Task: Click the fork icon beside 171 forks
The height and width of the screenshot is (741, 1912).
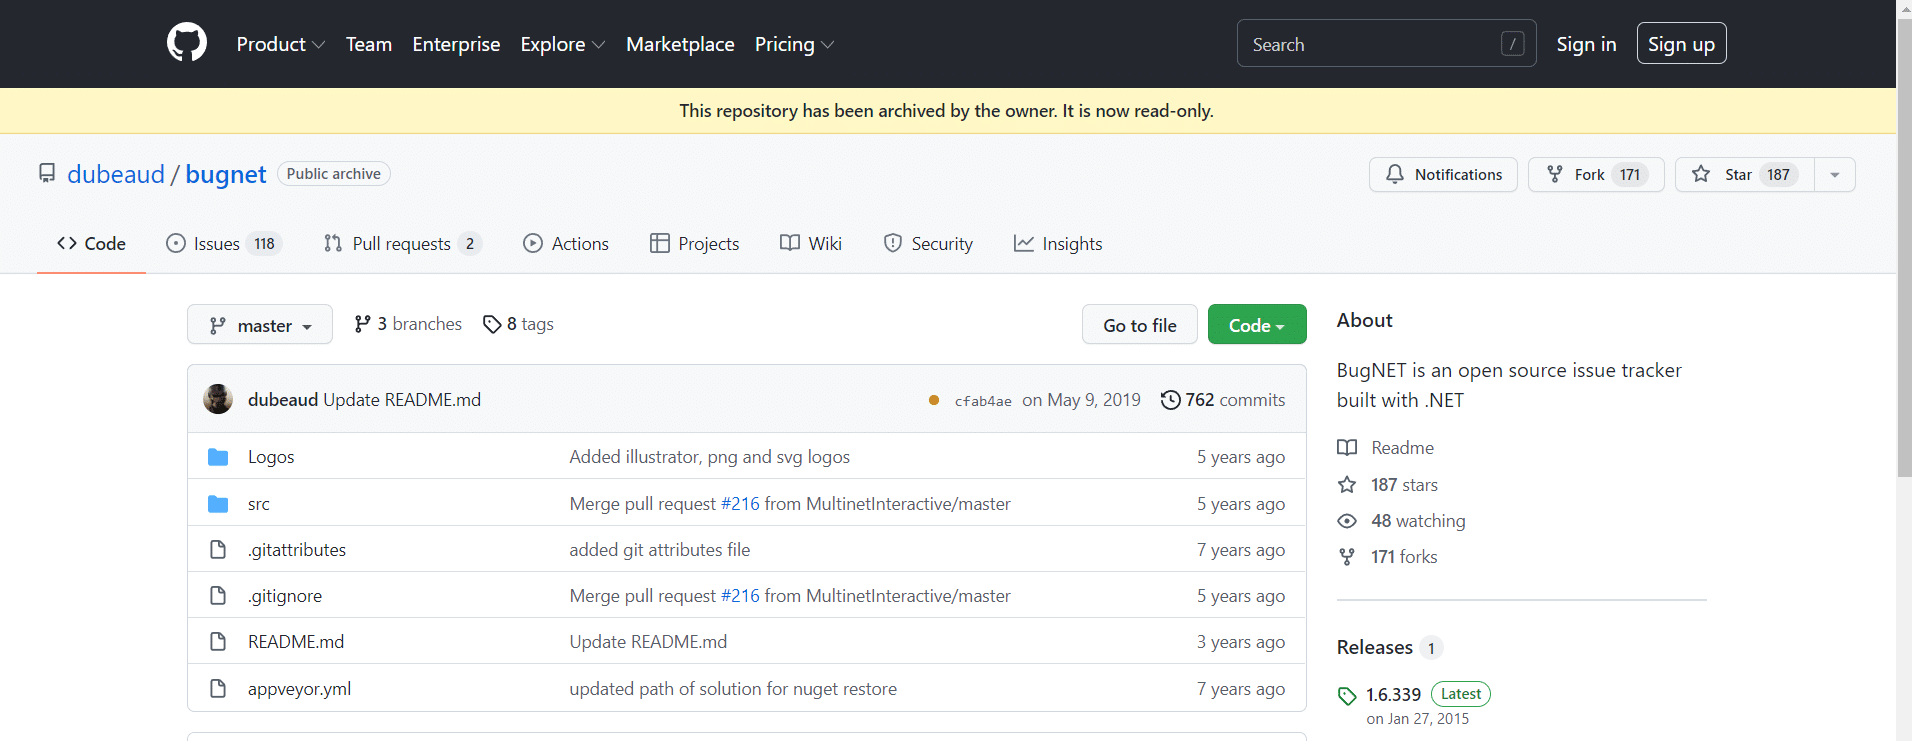Action: 1347,557
